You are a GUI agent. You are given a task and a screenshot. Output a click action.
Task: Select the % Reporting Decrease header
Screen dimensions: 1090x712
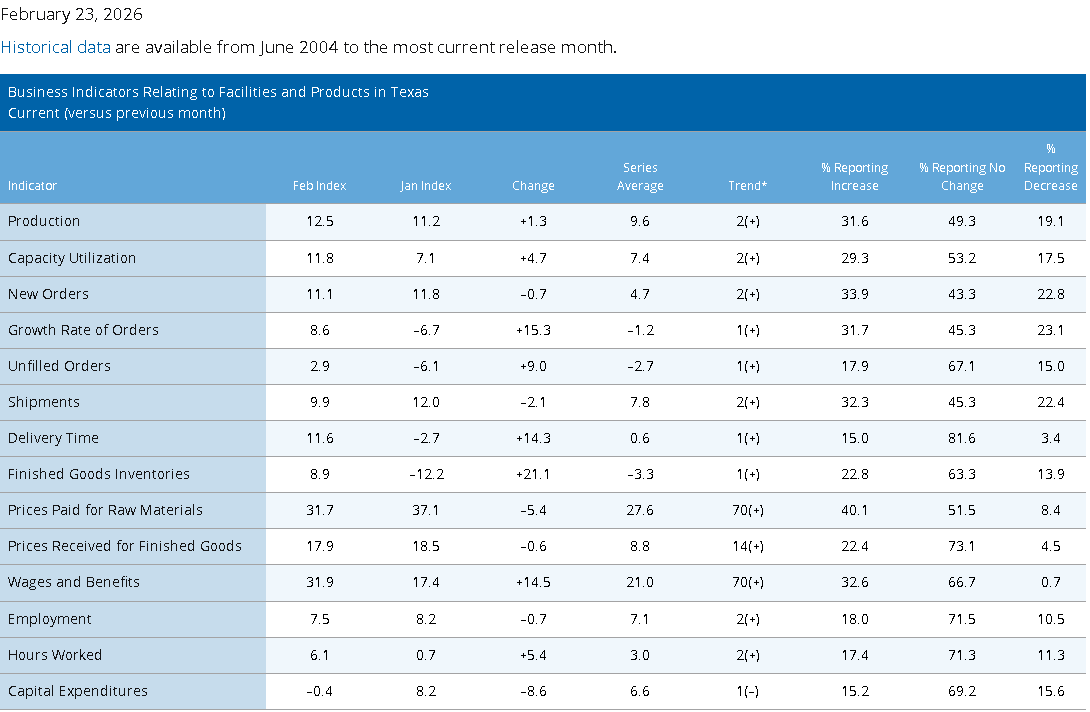[x=1050, y=168]
